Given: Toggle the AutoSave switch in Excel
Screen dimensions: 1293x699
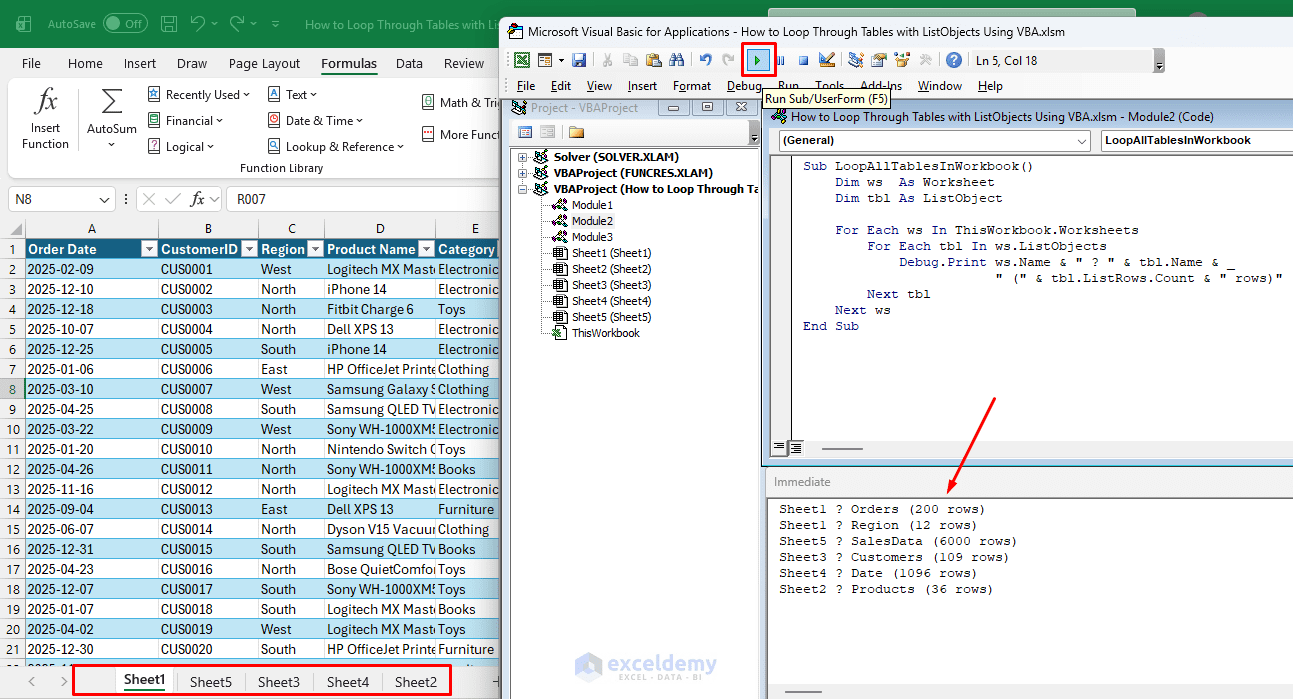Looking at the screenshot, I should pyautogui.click(x=125, y=23).
